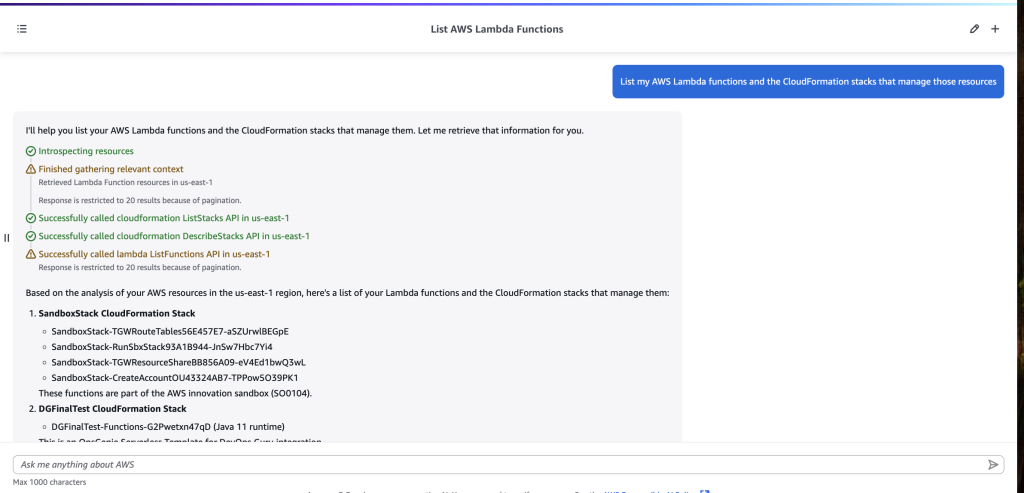Click check icon beside ListStacks API step
The image size is (1024, 493).
click(x=31, y=218)
